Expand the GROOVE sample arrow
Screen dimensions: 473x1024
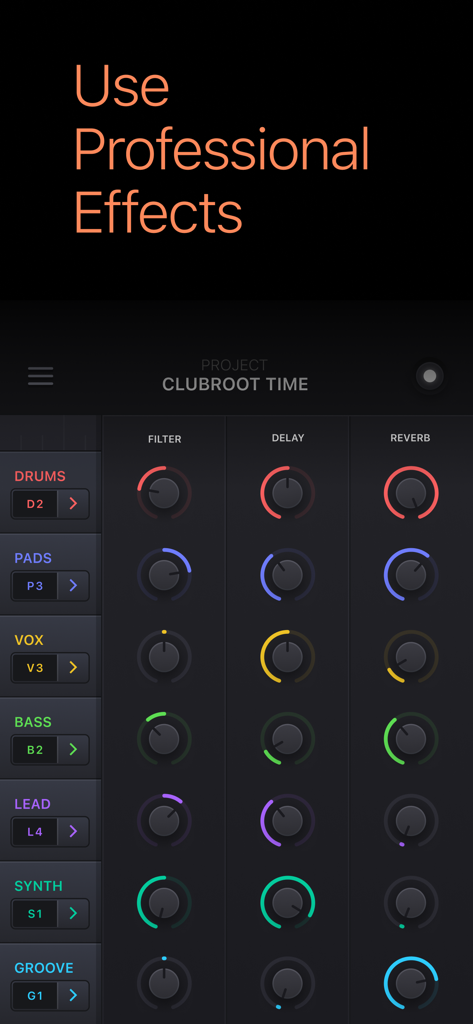click(x=73, y=995)
